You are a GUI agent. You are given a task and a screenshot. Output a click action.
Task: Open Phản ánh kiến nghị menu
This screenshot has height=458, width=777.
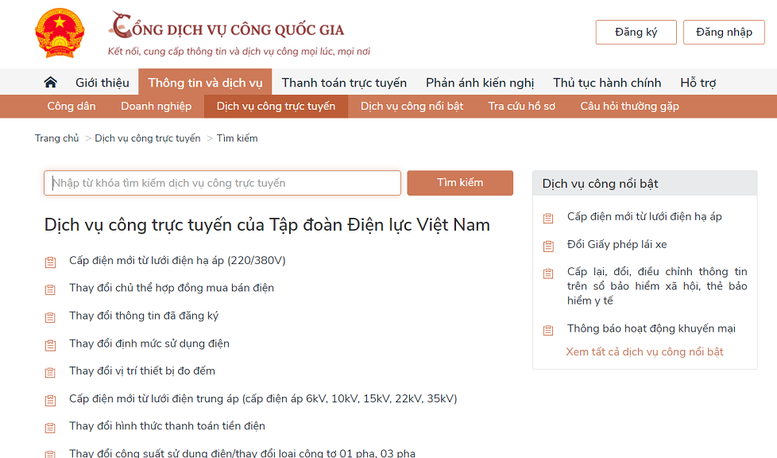(480, 82)
